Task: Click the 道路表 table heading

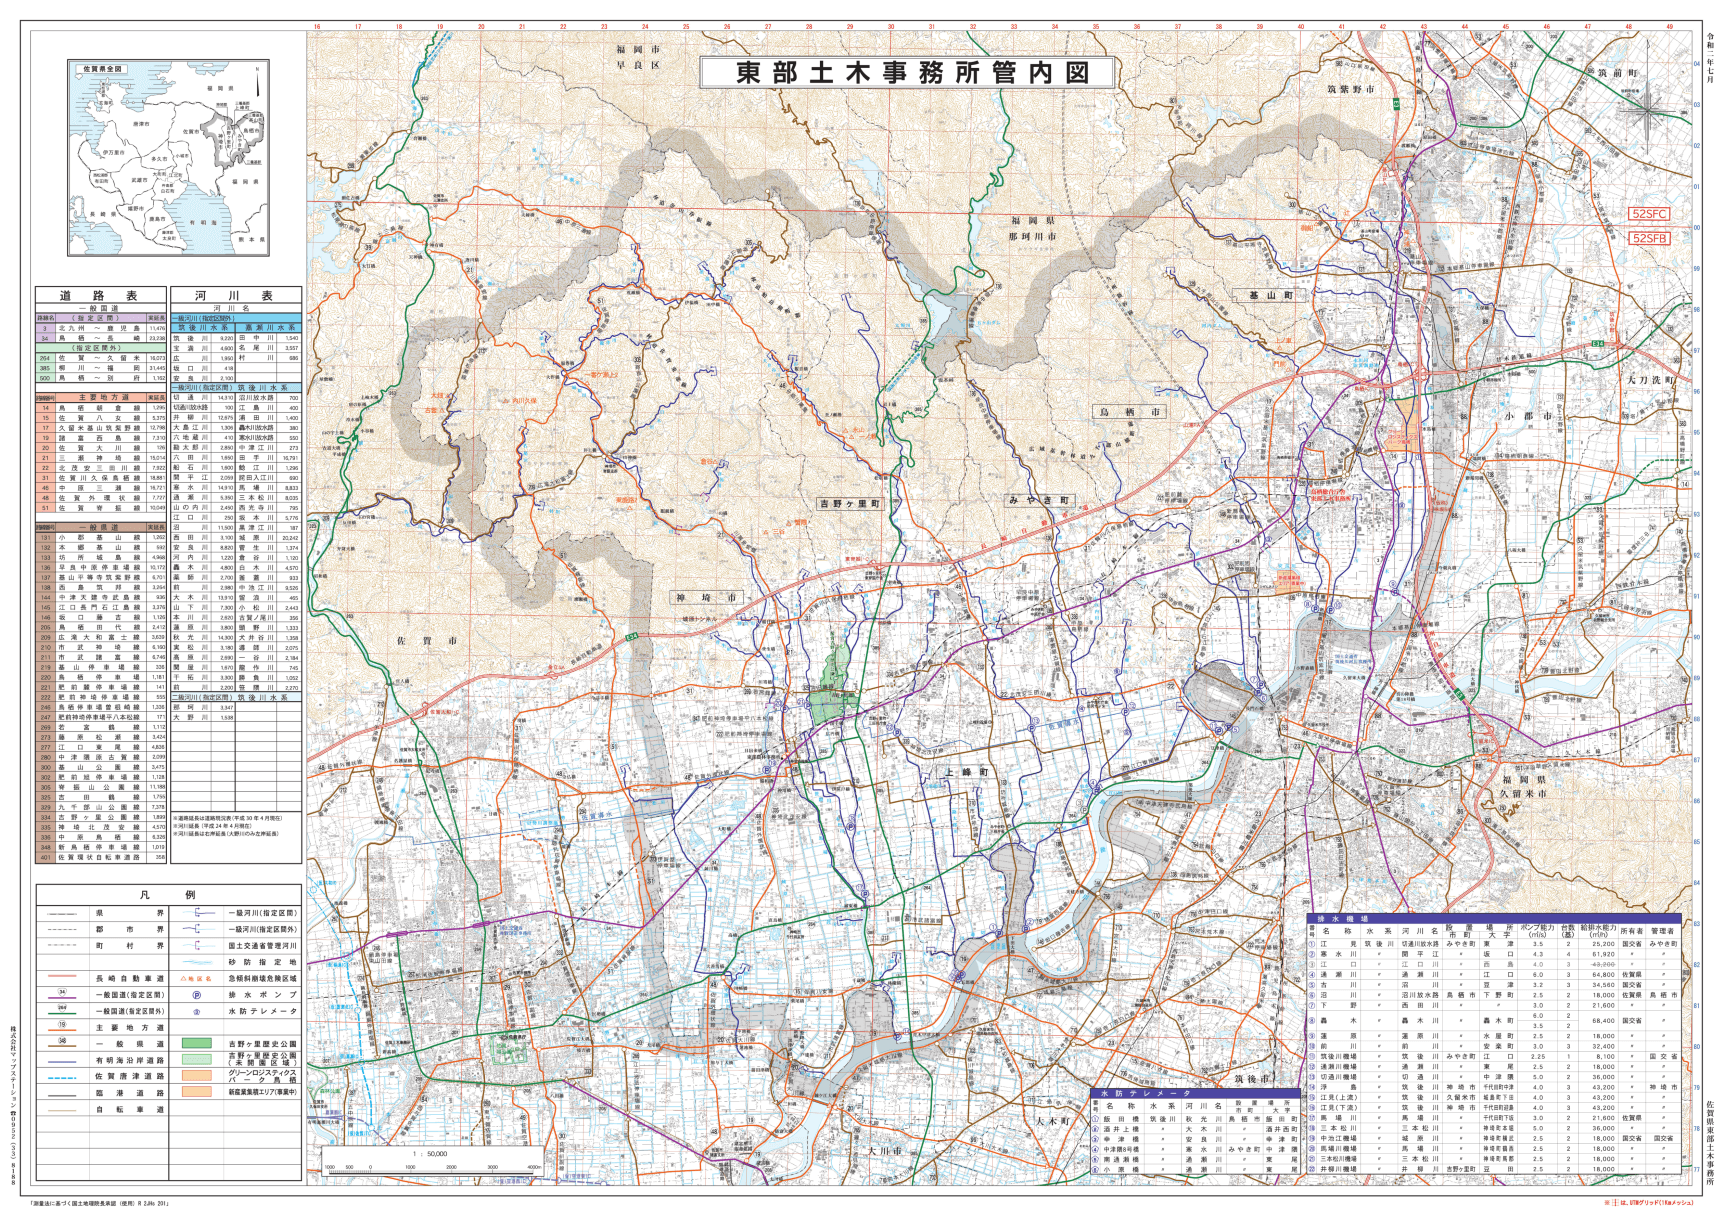Action: [x=100, y=295]
